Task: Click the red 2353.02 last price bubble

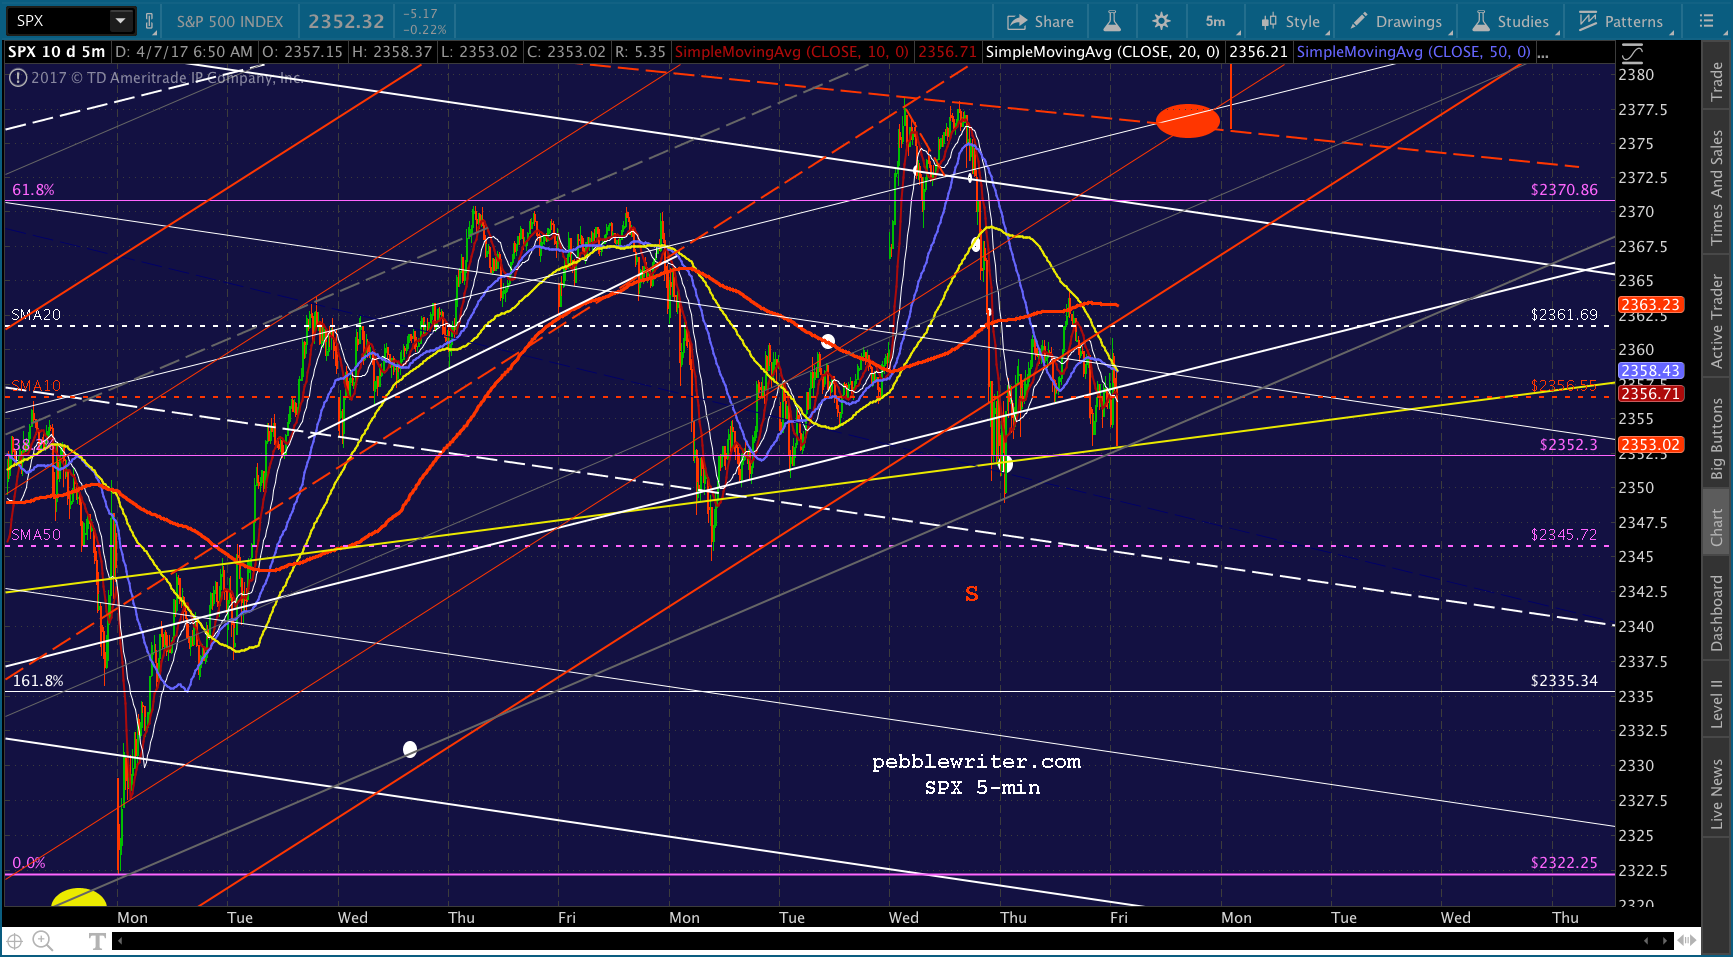Action: pyautogui.click(x=1651, y=445)
